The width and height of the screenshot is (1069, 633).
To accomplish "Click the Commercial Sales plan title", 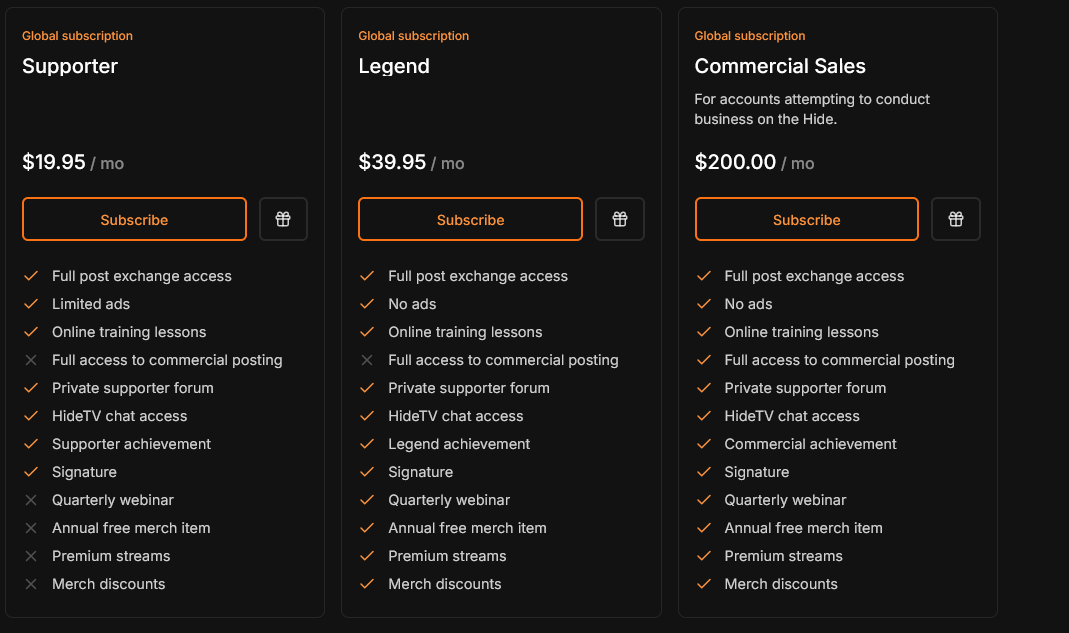I will click(x=780, y=66).
